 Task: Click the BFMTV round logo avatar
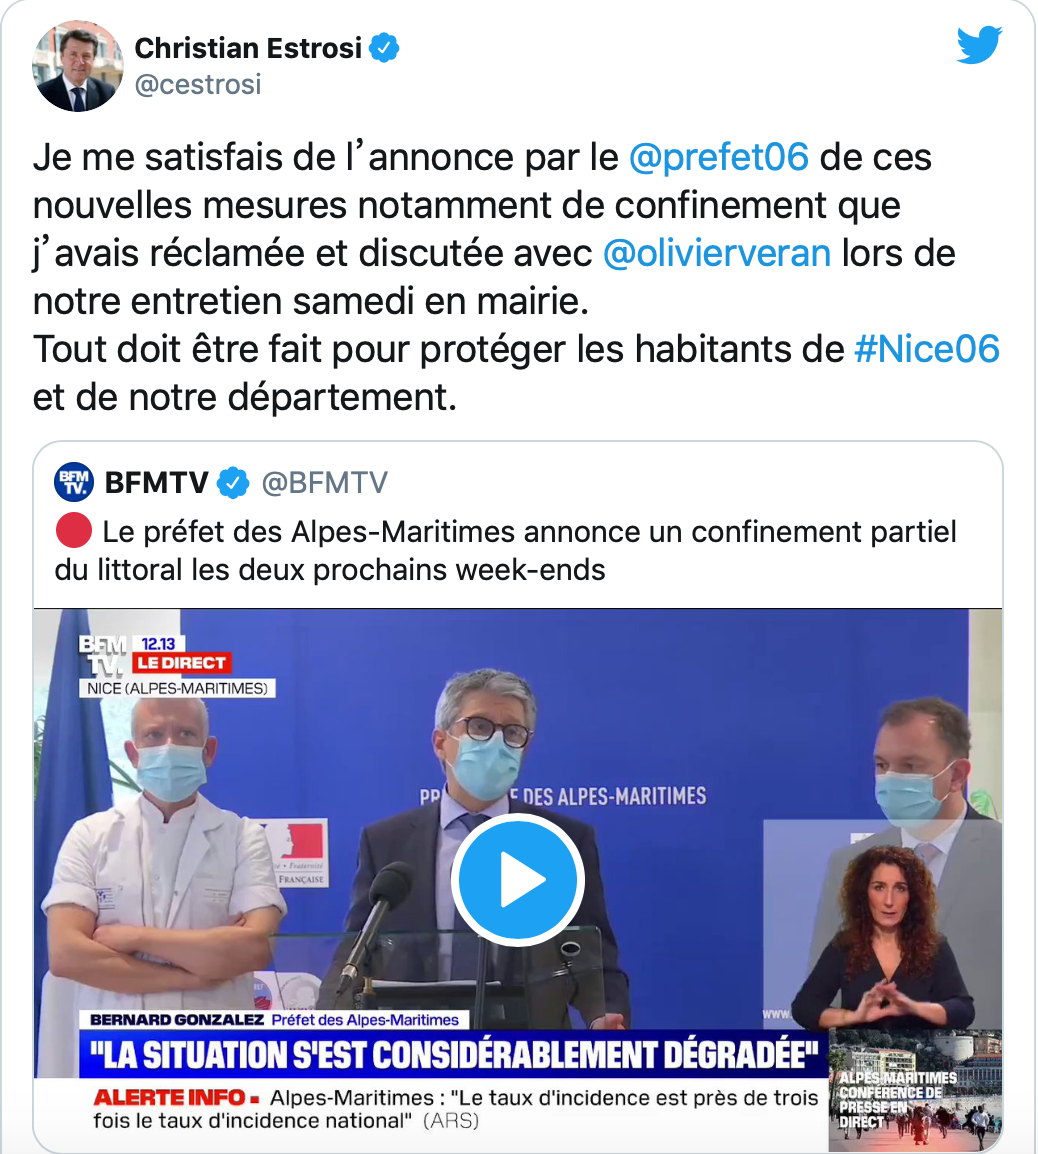(x=74, y=482)
